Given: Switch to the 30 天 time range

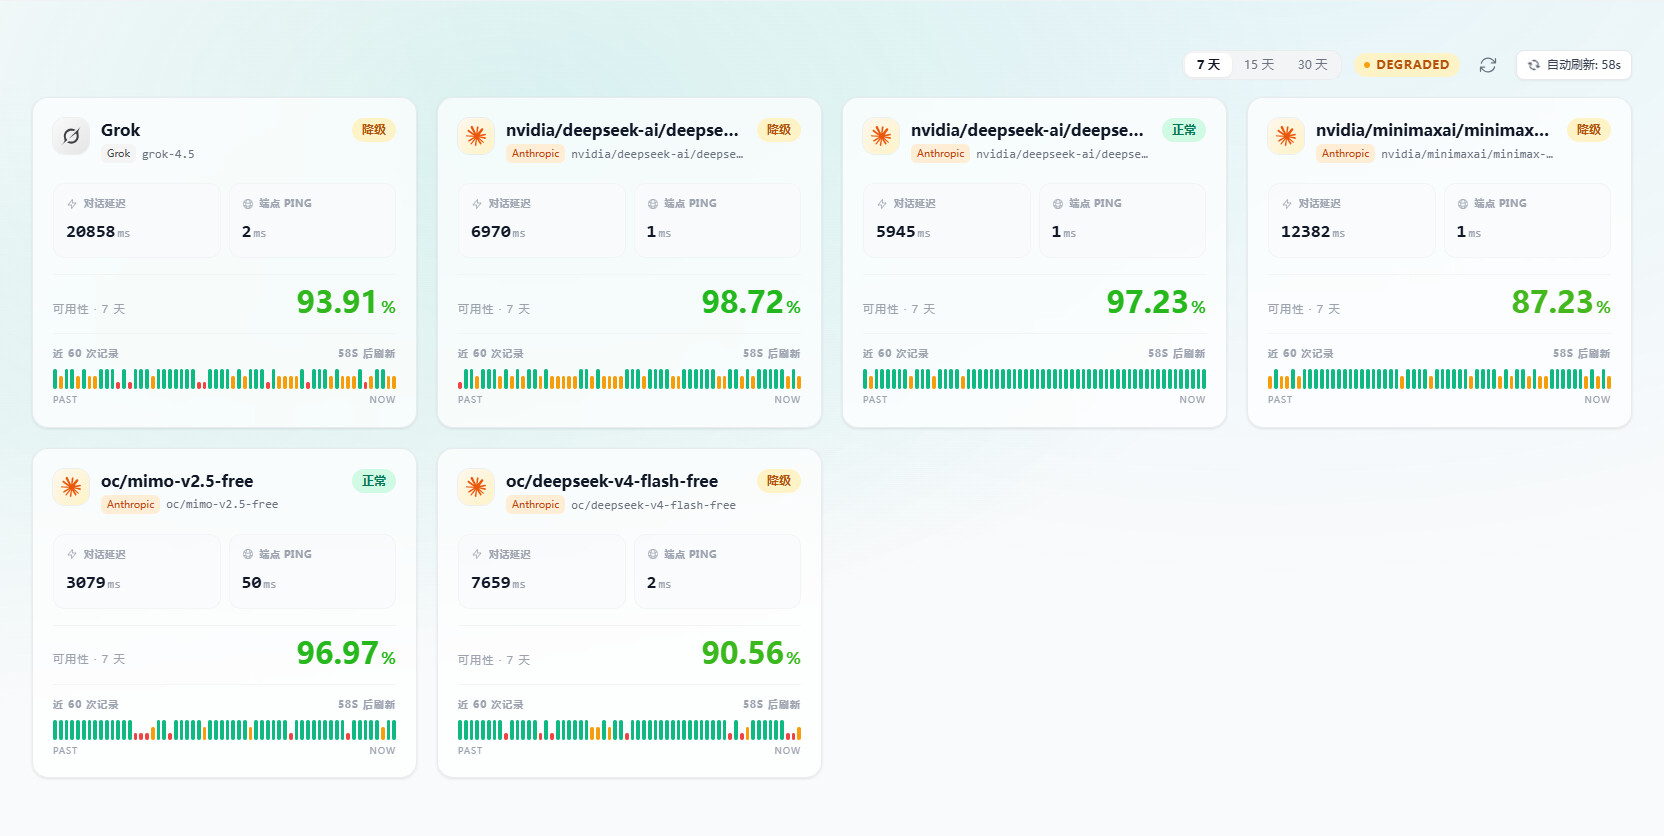Looking at the screenshot, I should tap(1312, 65).
